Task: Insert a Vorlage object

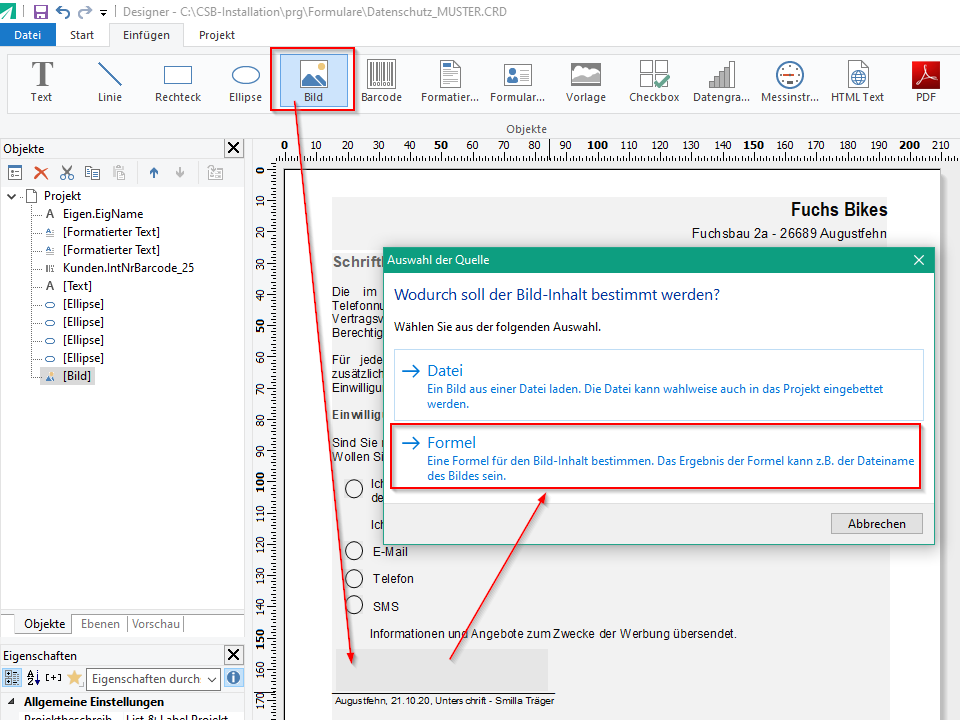Action: pos(586,81)
